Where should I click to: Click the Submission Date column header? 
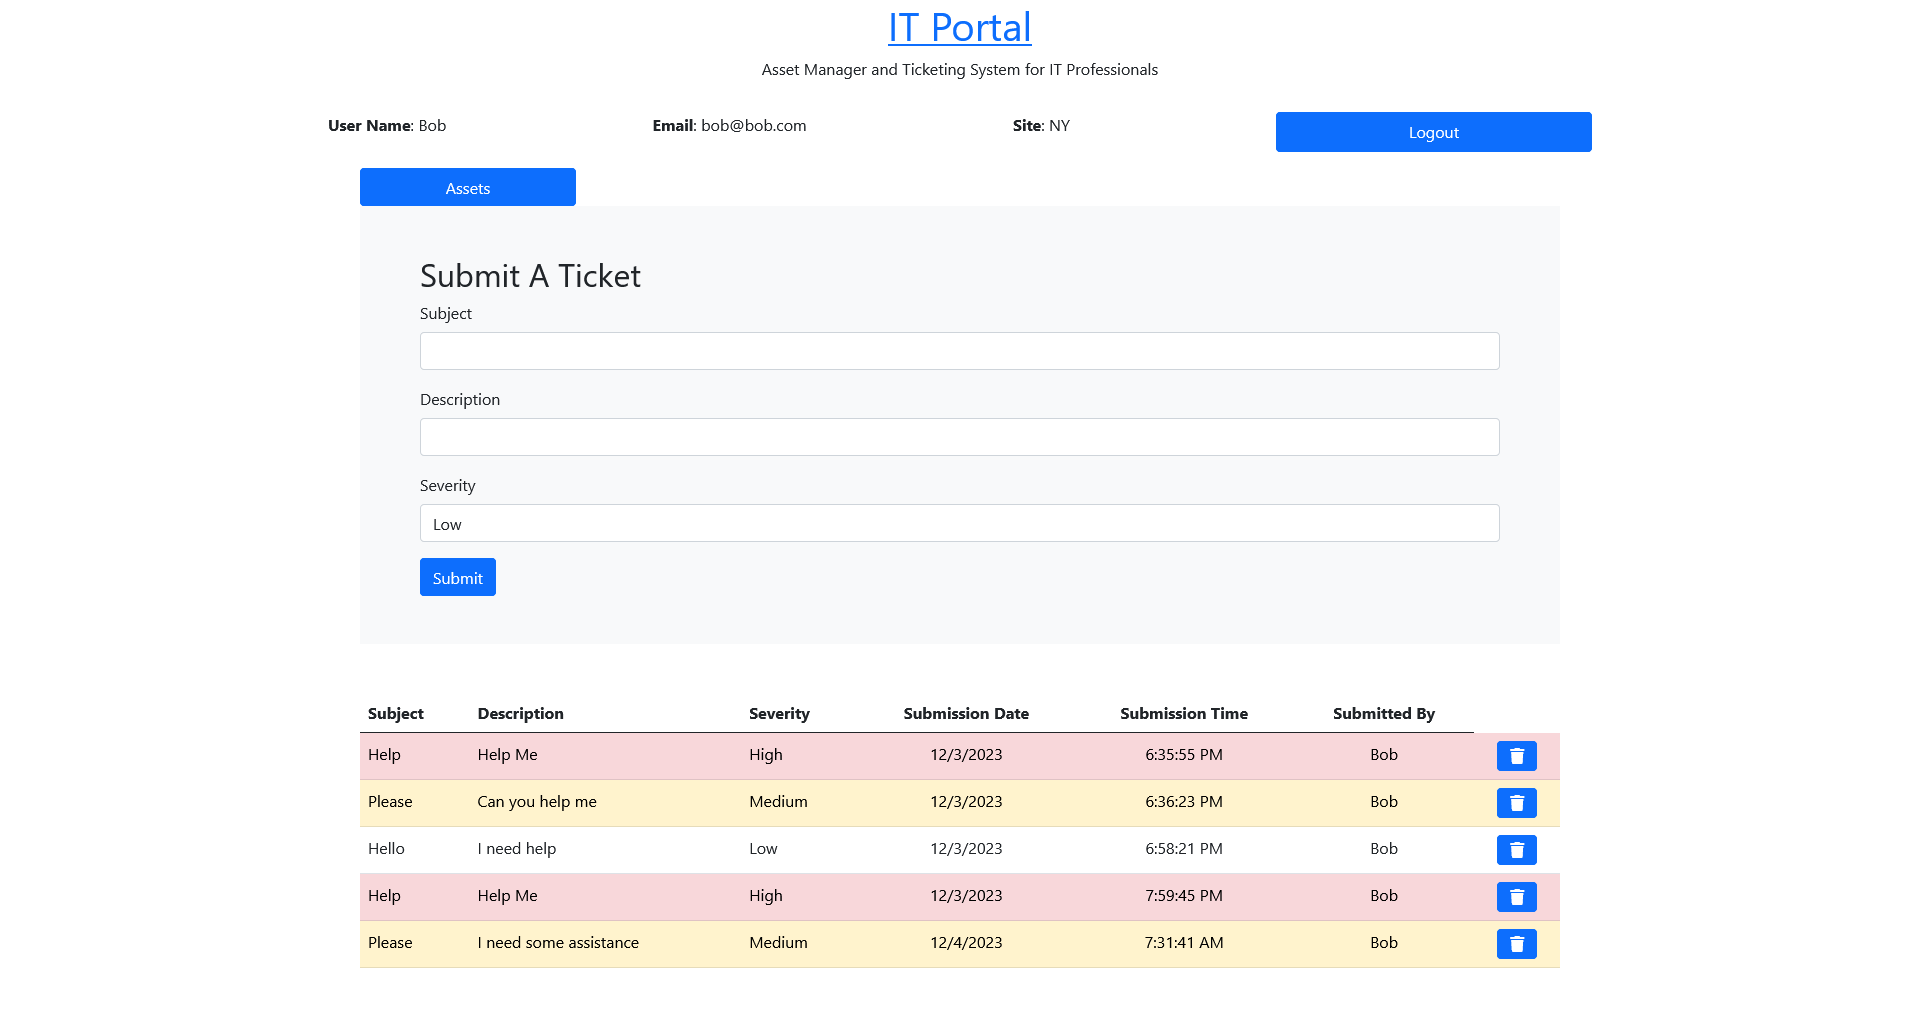click(x=965, y=713)
